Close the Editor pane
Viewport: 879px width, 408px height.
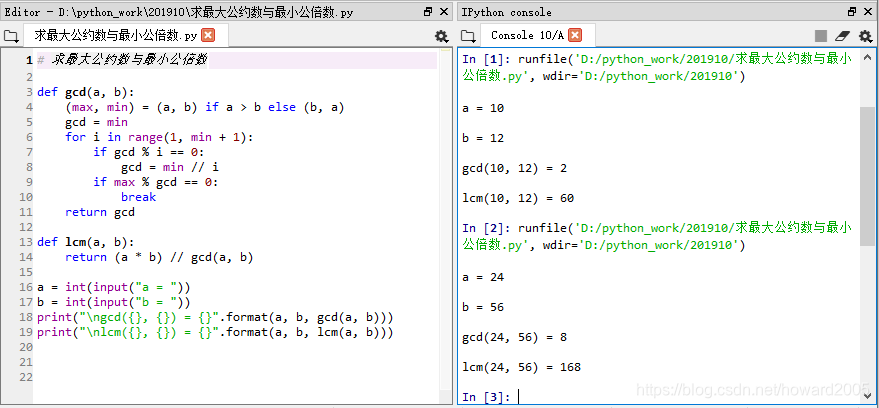[444, 11]
